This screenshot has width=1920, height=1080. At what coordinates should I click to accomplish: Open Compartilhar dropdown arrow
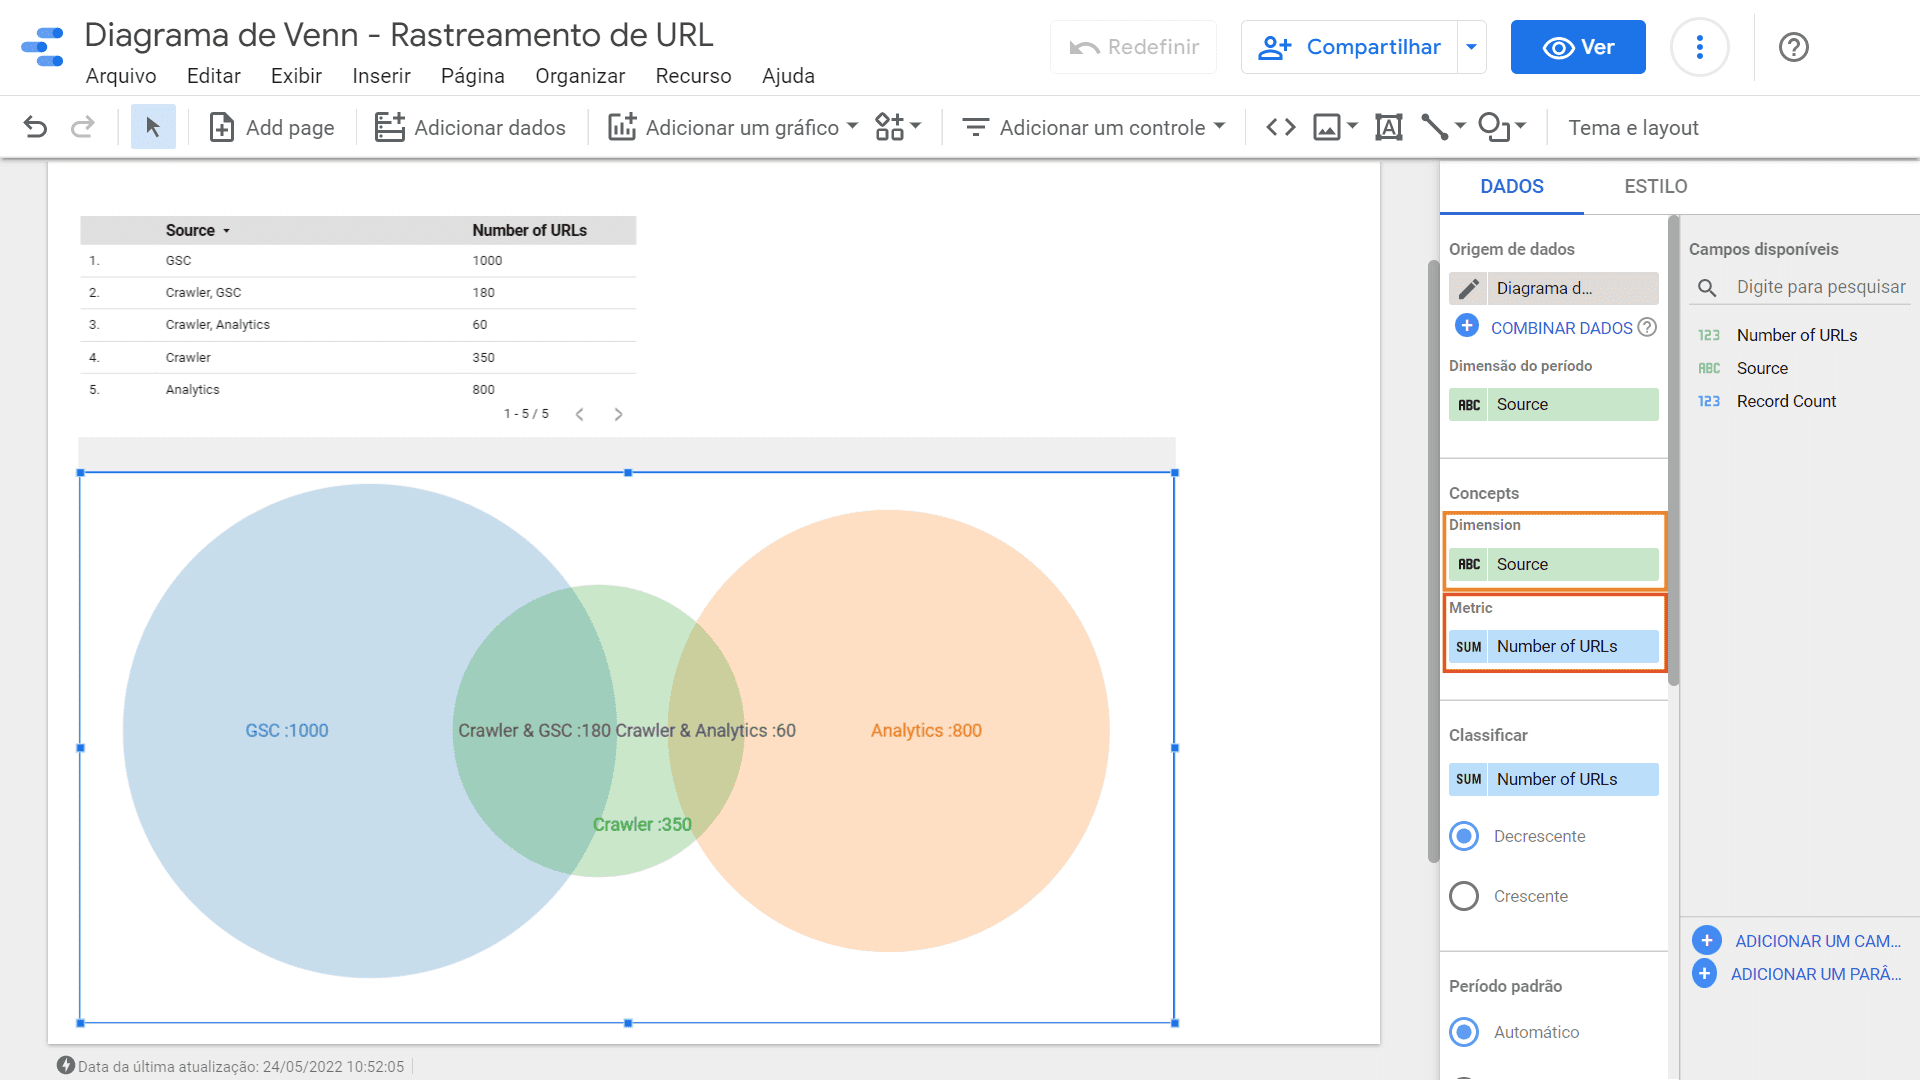tap(1471, 47)
